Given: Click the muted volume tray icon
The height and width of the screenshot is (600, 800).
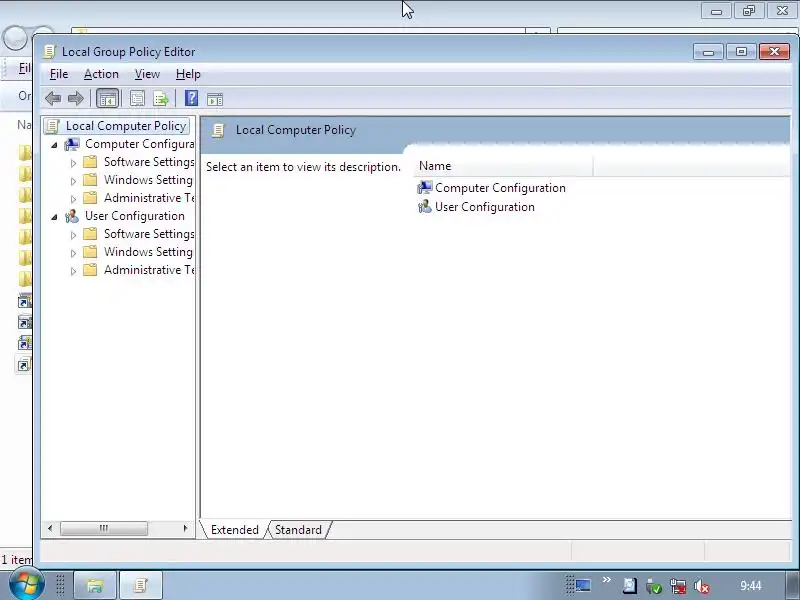Looking at the screenshot, I should pos(703,586).
